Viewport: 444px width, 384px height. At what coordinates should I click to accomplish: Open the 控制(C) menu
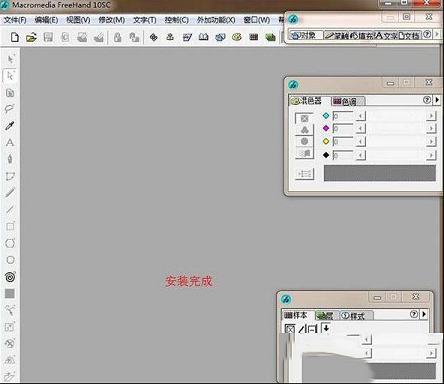[176, 20]
